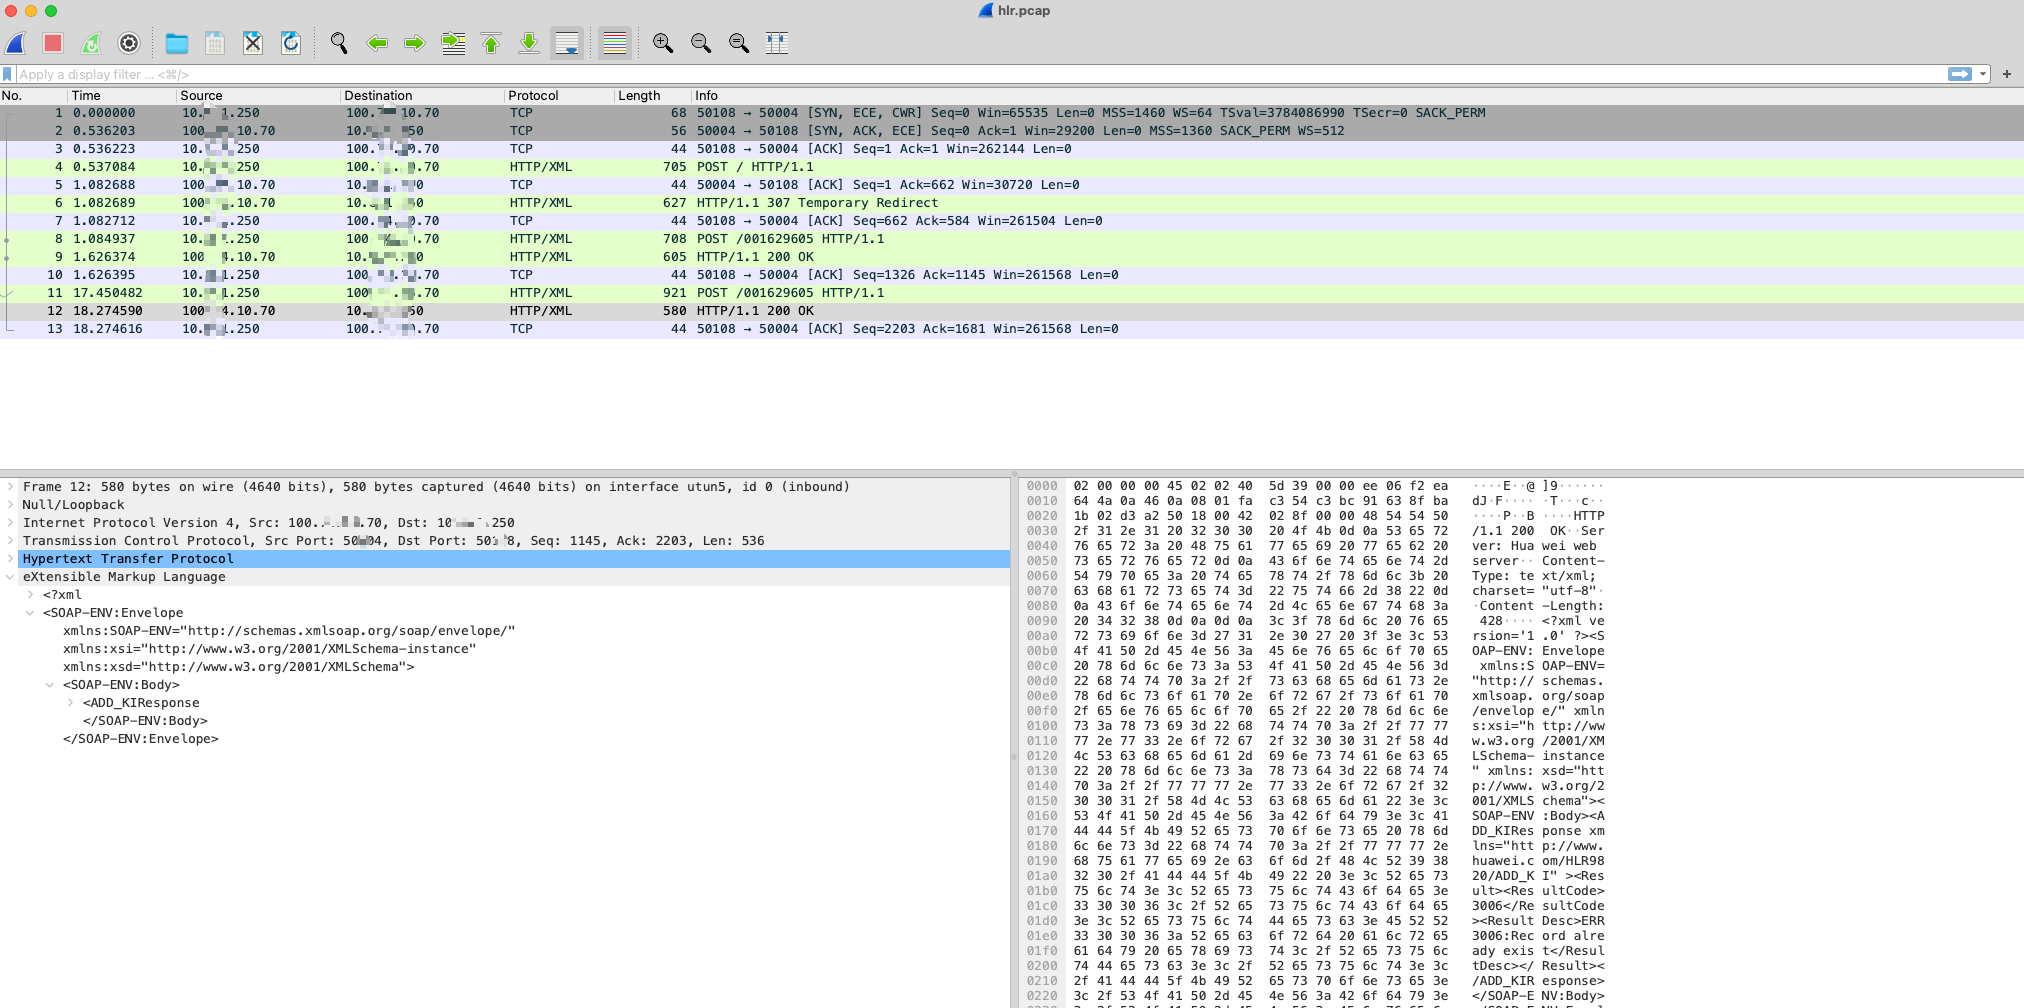The image size is (2024, 1008).
Task: Toggle packet list colorization
Action: [x=615, y=43]
